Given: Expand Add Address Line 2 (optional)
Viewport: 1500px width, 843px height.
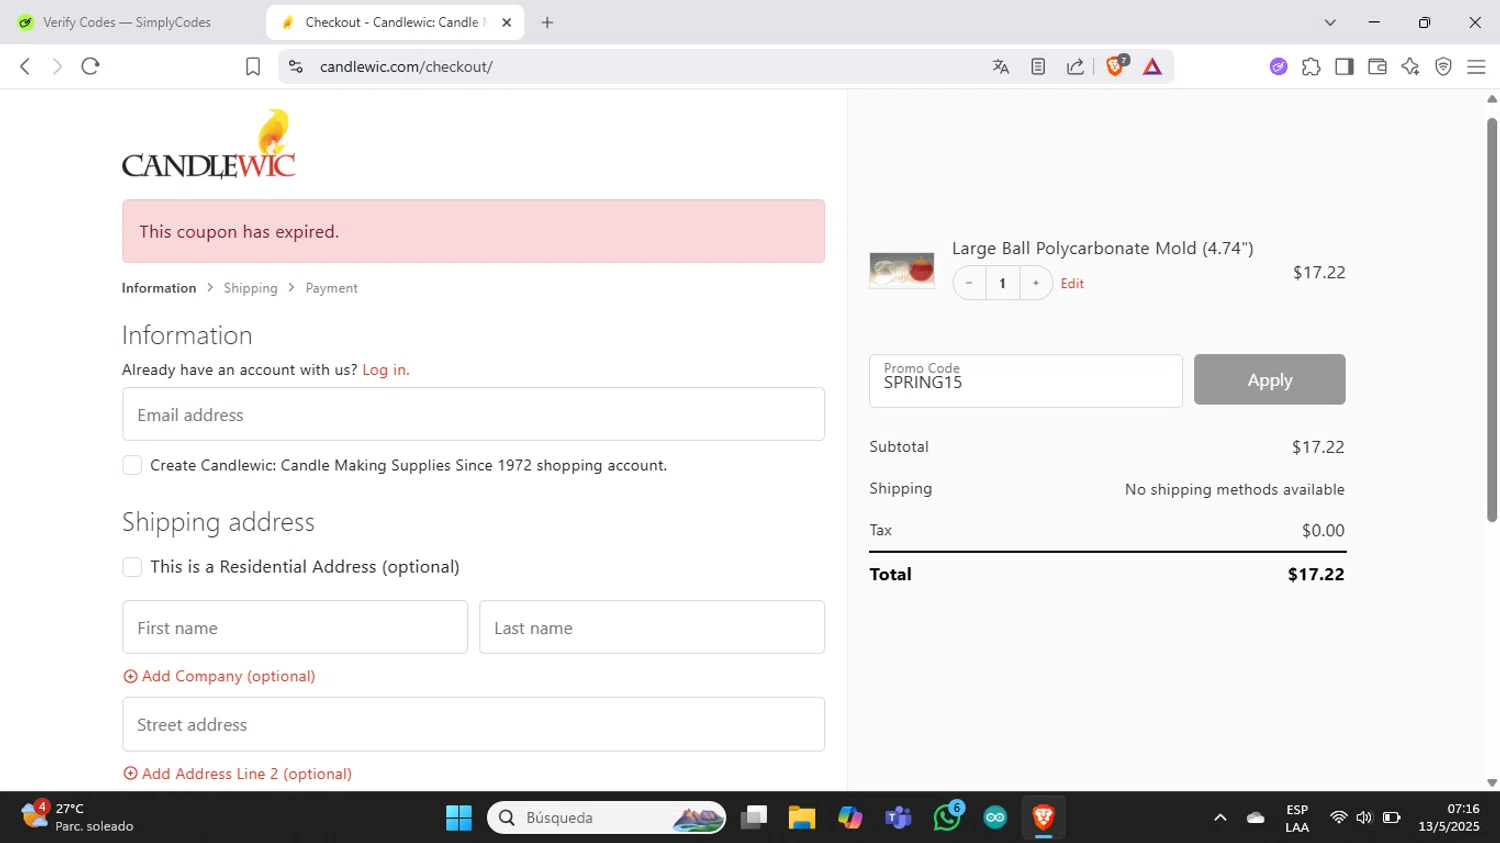Looking at the screenshot, I should tap(237, 773).
